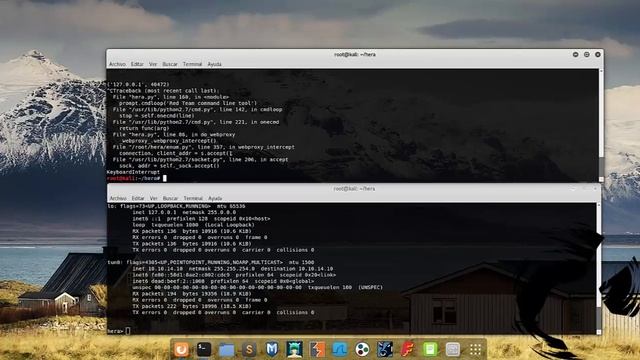640x360 pixels.
Task: Click the 'stop = self.onecmd(line)' line
Action: tap(157, 116)
